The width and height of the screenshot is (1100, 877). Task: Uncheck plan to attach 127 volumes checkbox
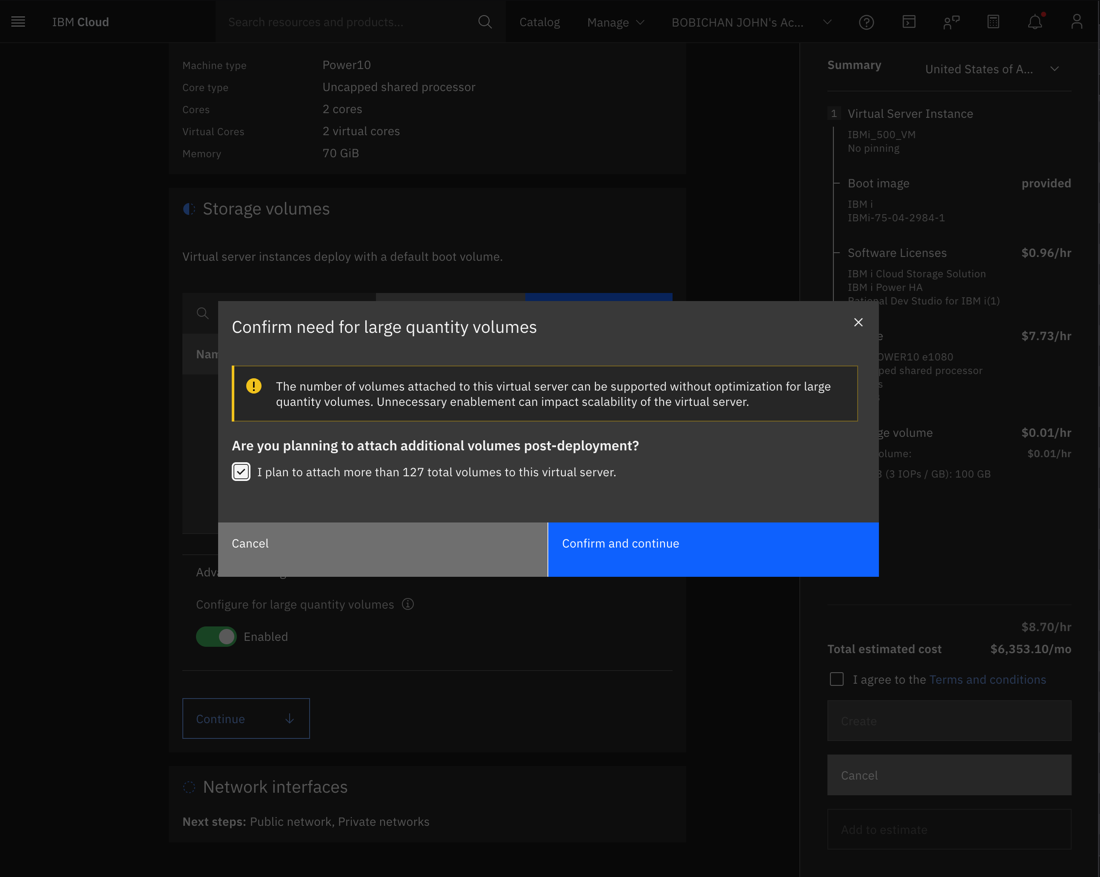[241, 472]
